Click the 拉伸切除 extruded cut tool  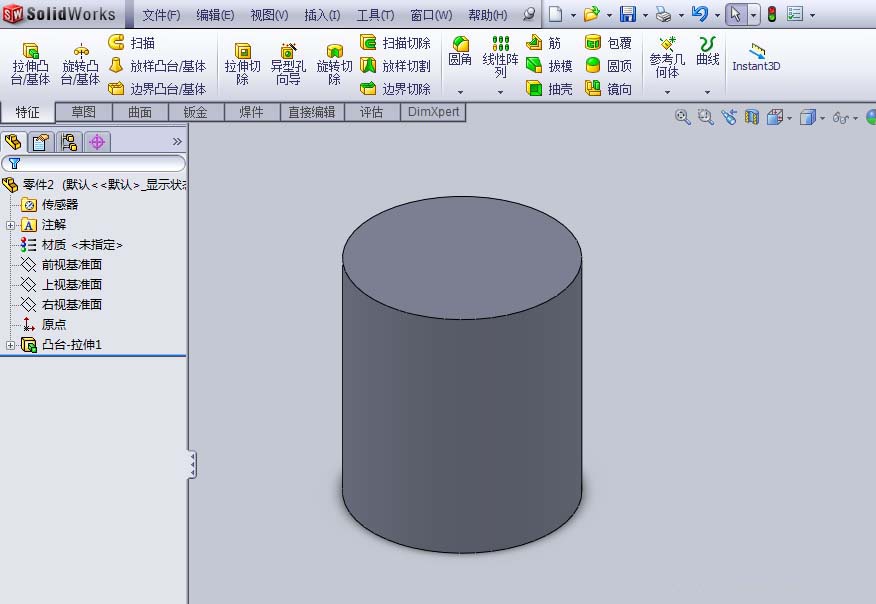[242, 64]
